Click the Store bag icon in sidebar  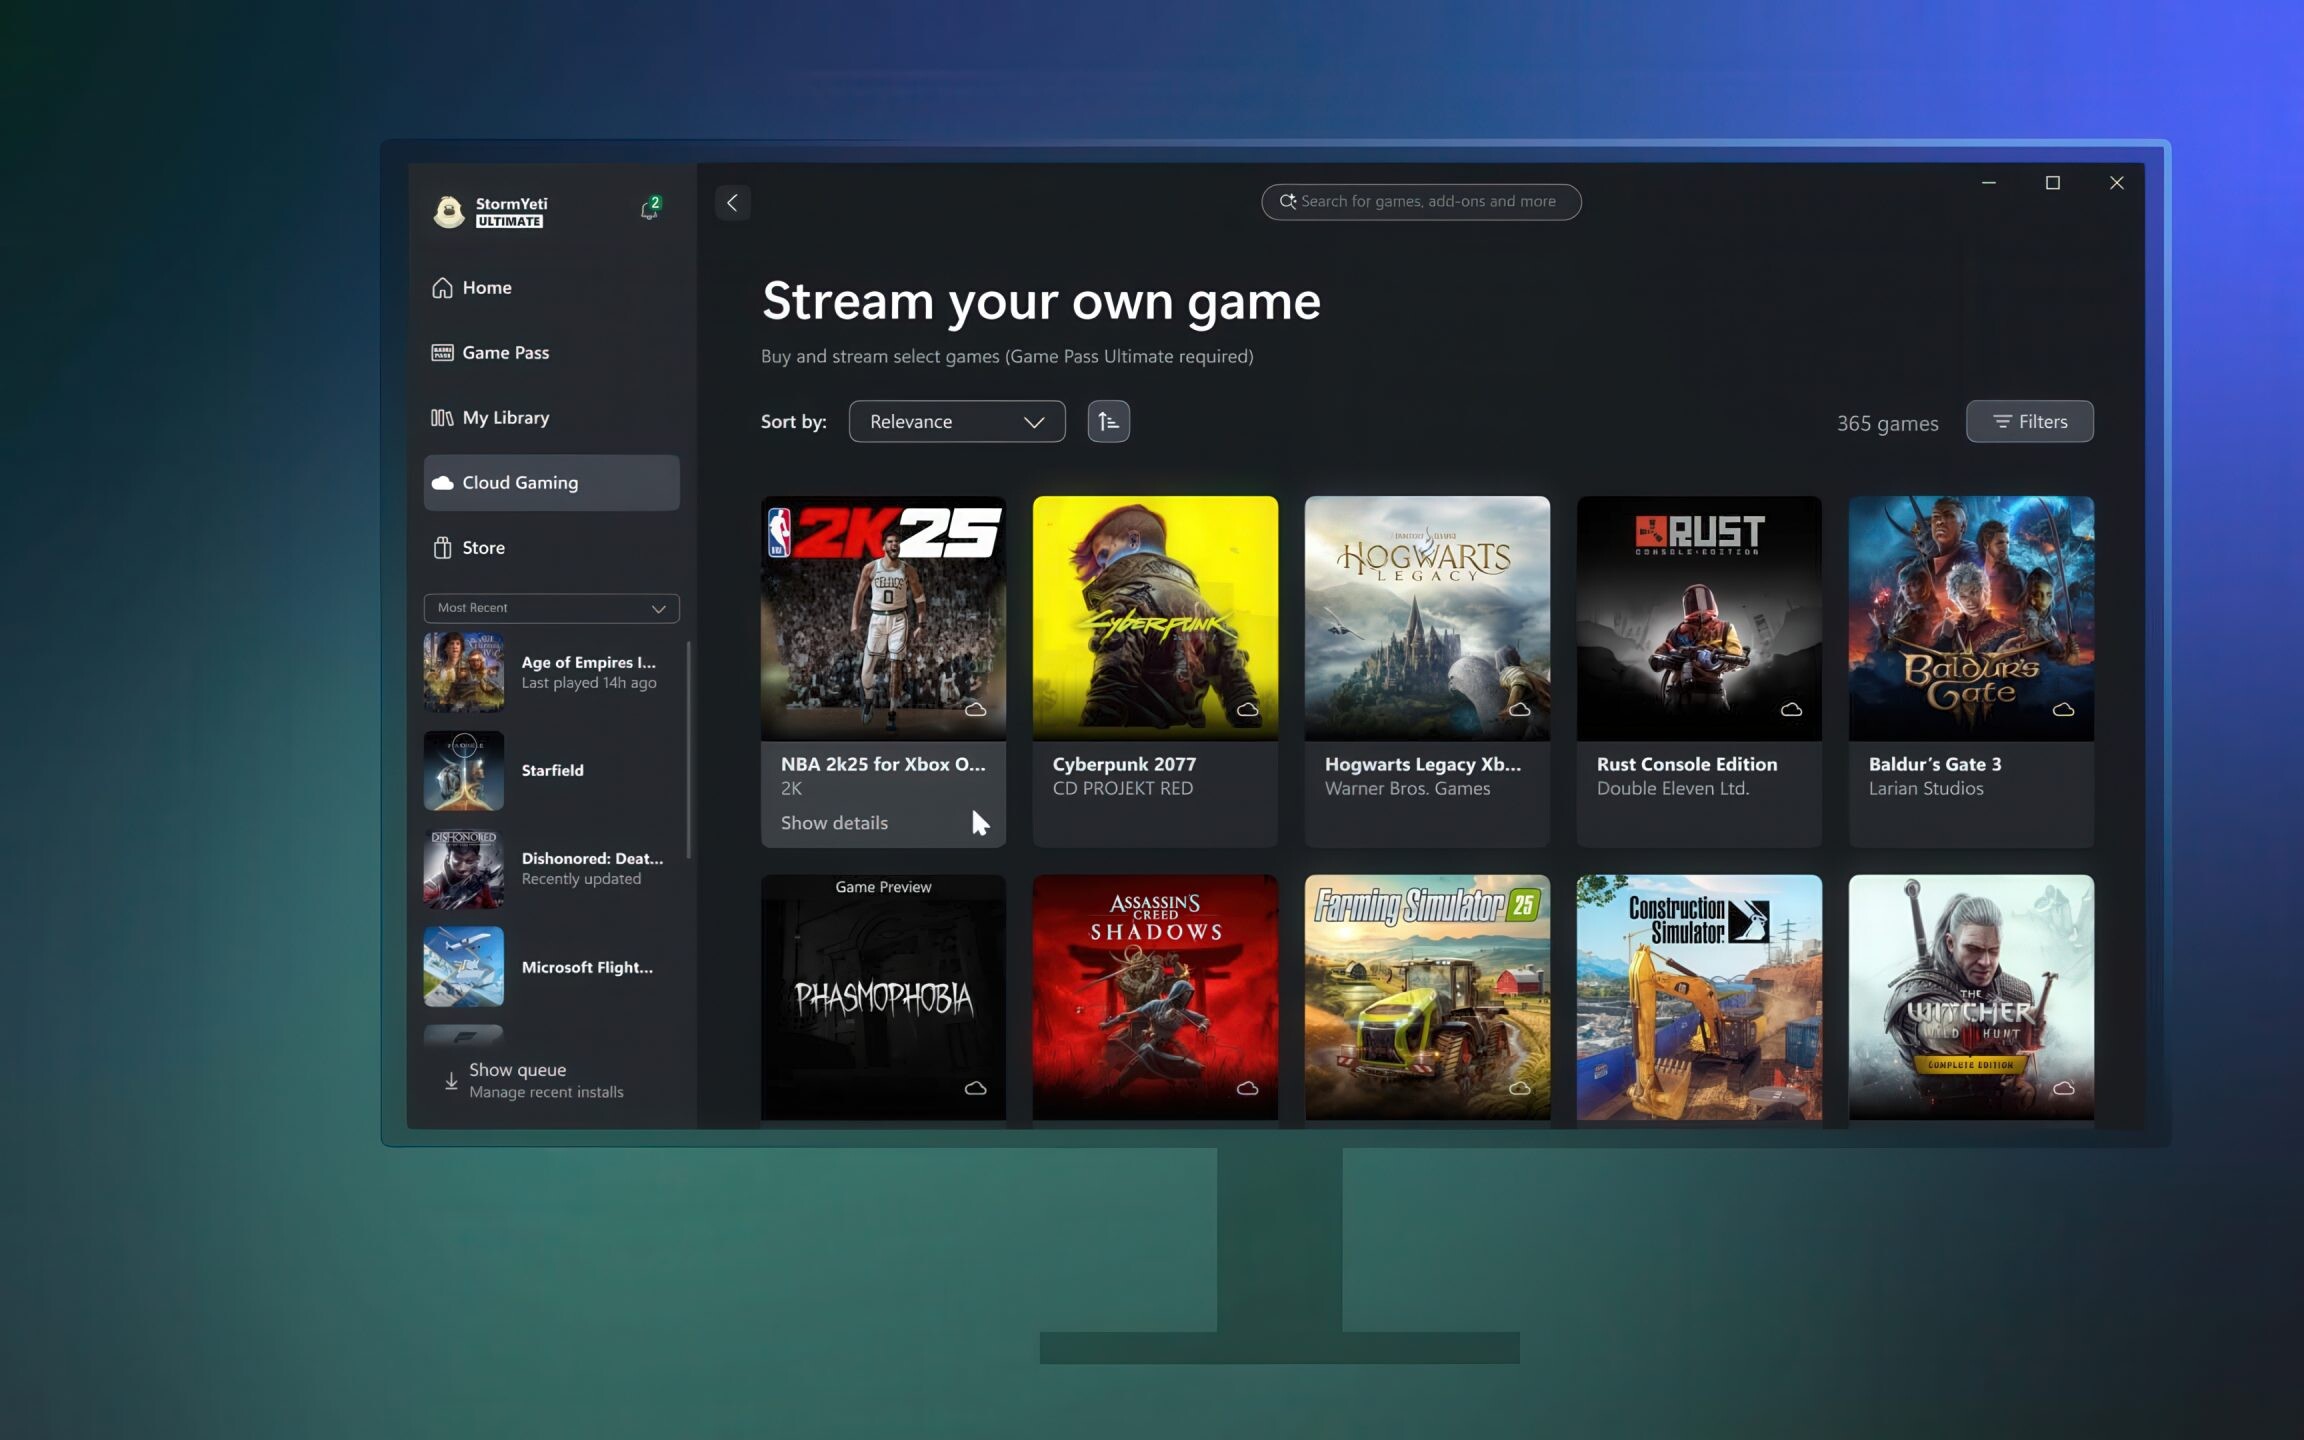[442, 548]
